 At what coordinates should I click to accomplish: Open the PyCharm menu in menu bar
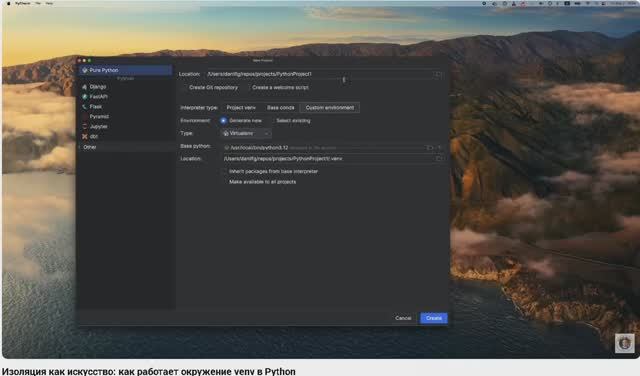coord(22,3)
